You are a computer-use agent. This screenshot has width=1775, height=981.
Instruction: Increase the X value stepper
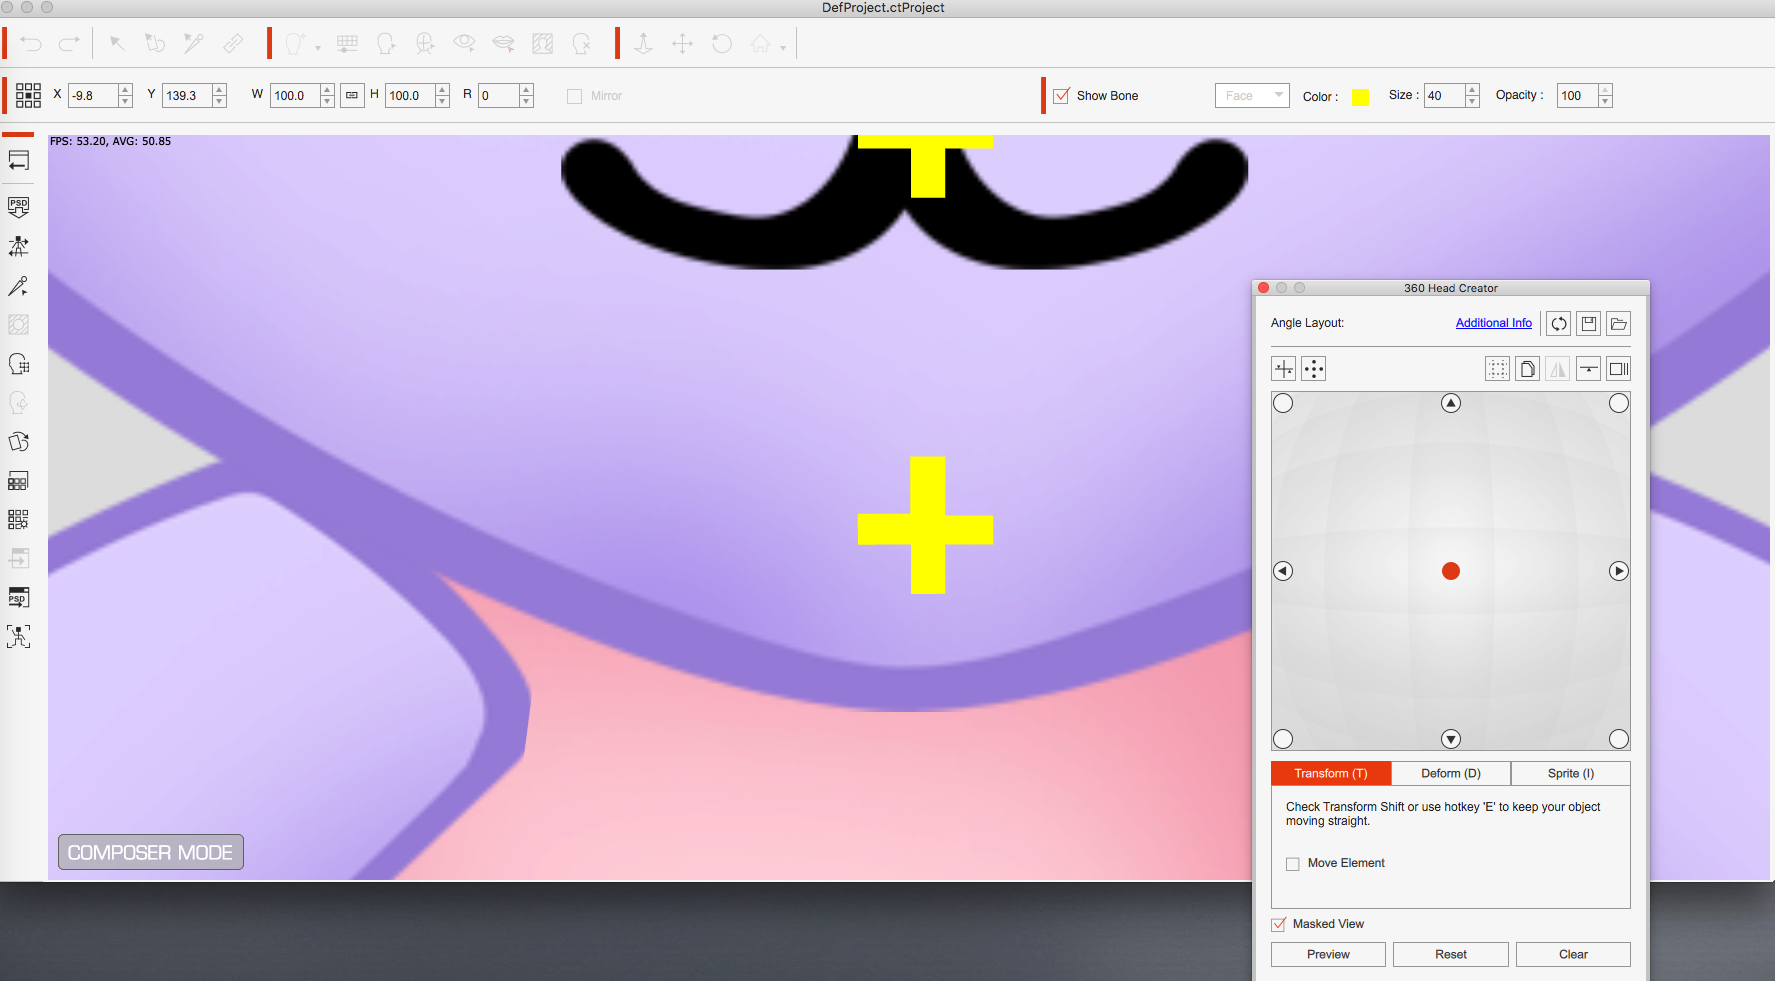click(x=125, y=90)
